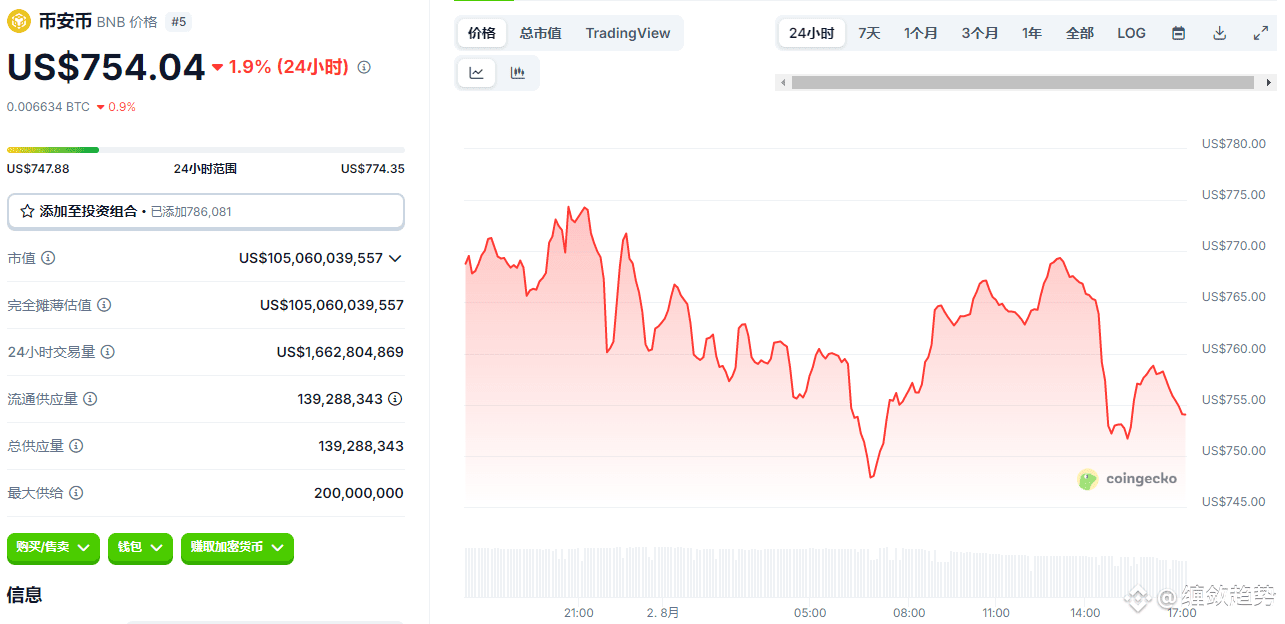
Task: Open info icon next to 24小时 change
Action: [364, 67]
